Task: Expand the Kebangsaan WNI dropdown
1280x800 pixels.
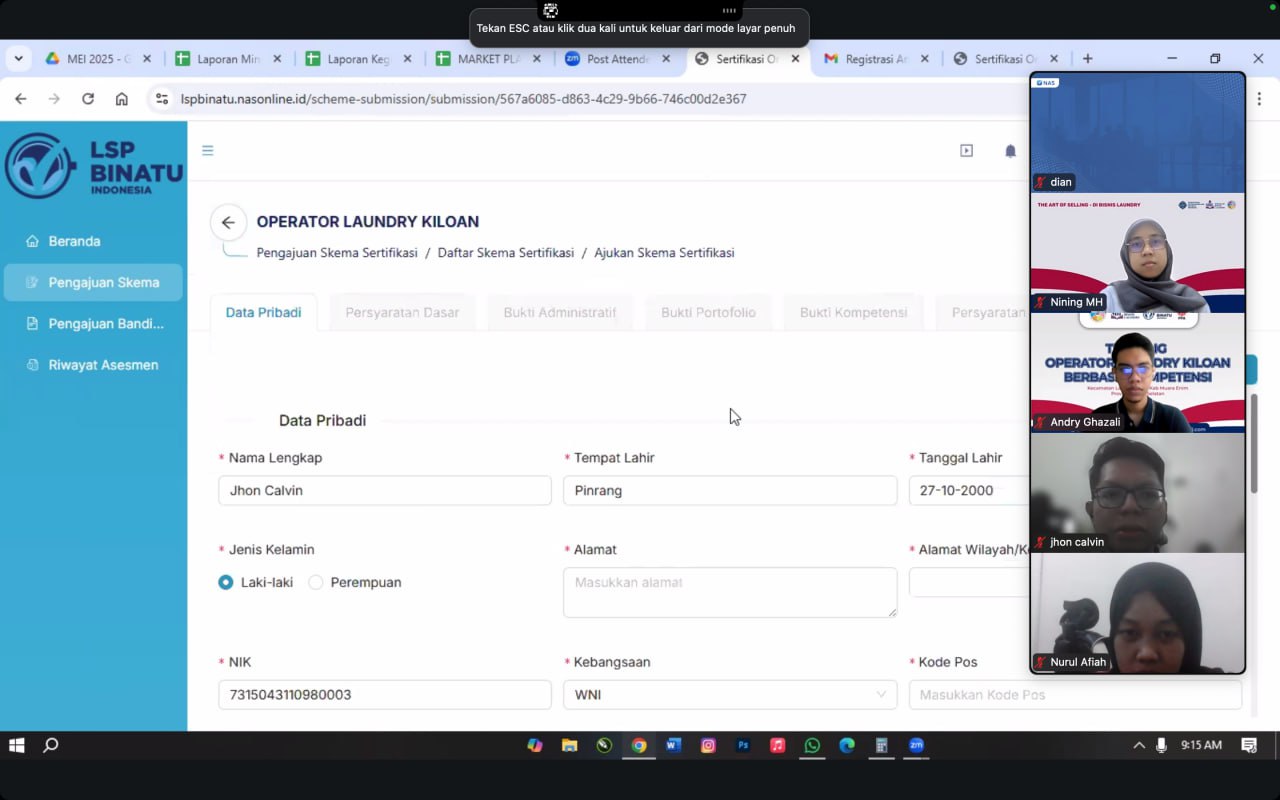Action: (730, 695)
